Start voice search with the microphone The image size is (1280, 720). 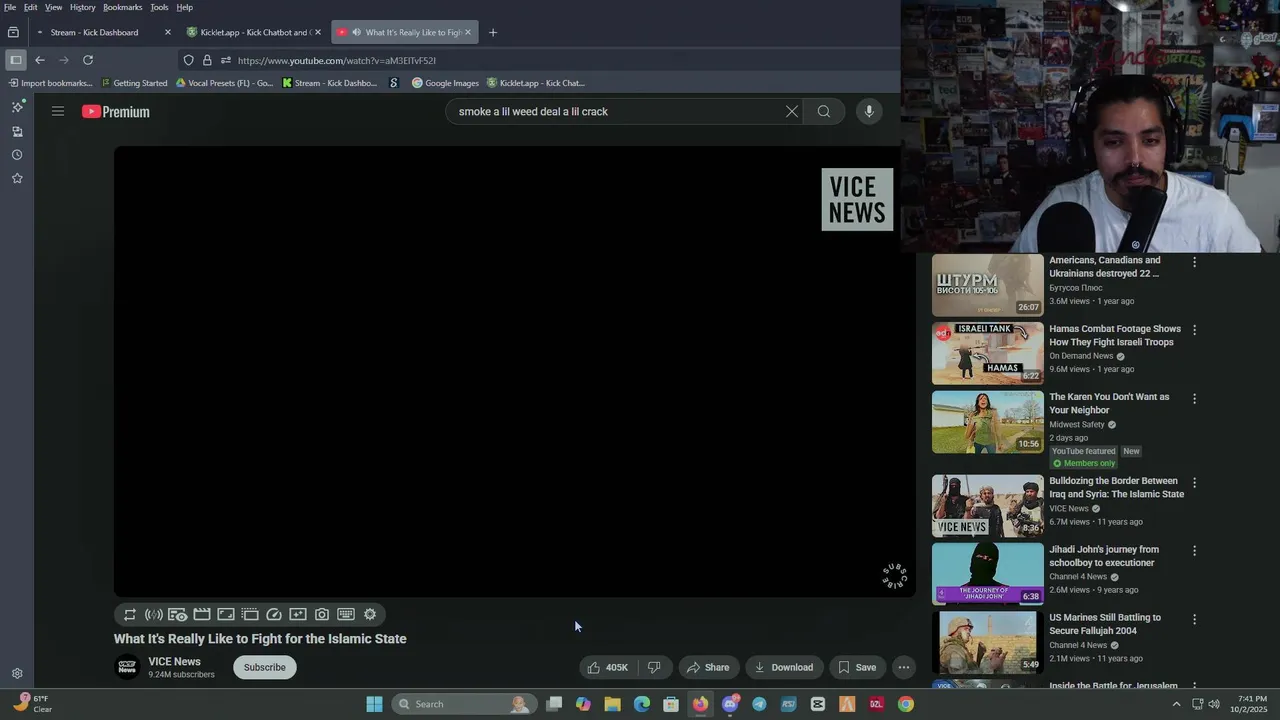(869, 112)
